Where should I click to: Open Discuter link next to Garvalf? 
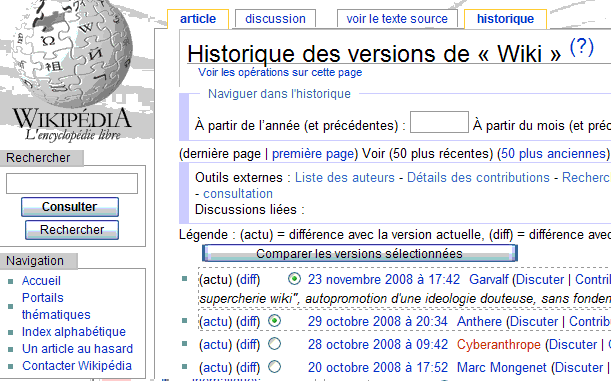[540, 280]
